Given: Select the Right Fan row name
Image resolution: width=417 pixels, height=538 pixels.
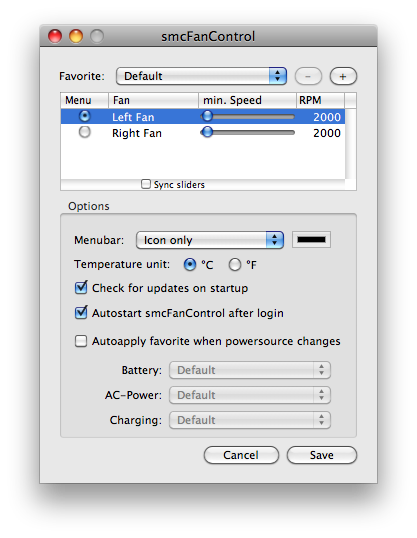Looking at the screenshot, I should click(137, 133).
